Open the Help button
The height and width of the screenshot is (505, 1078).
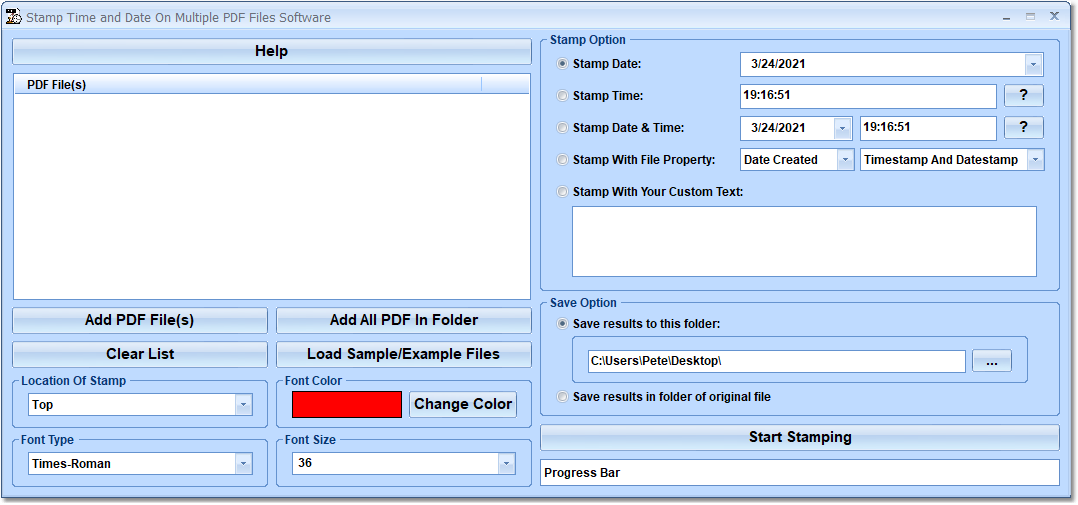[x=272, y=52]
